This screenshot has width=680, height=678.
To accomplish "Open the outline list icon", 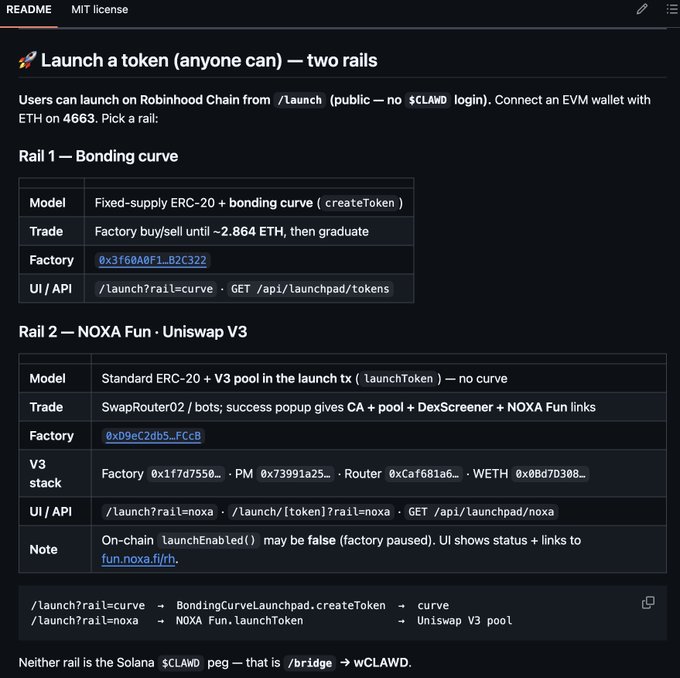I will (673, 9).
